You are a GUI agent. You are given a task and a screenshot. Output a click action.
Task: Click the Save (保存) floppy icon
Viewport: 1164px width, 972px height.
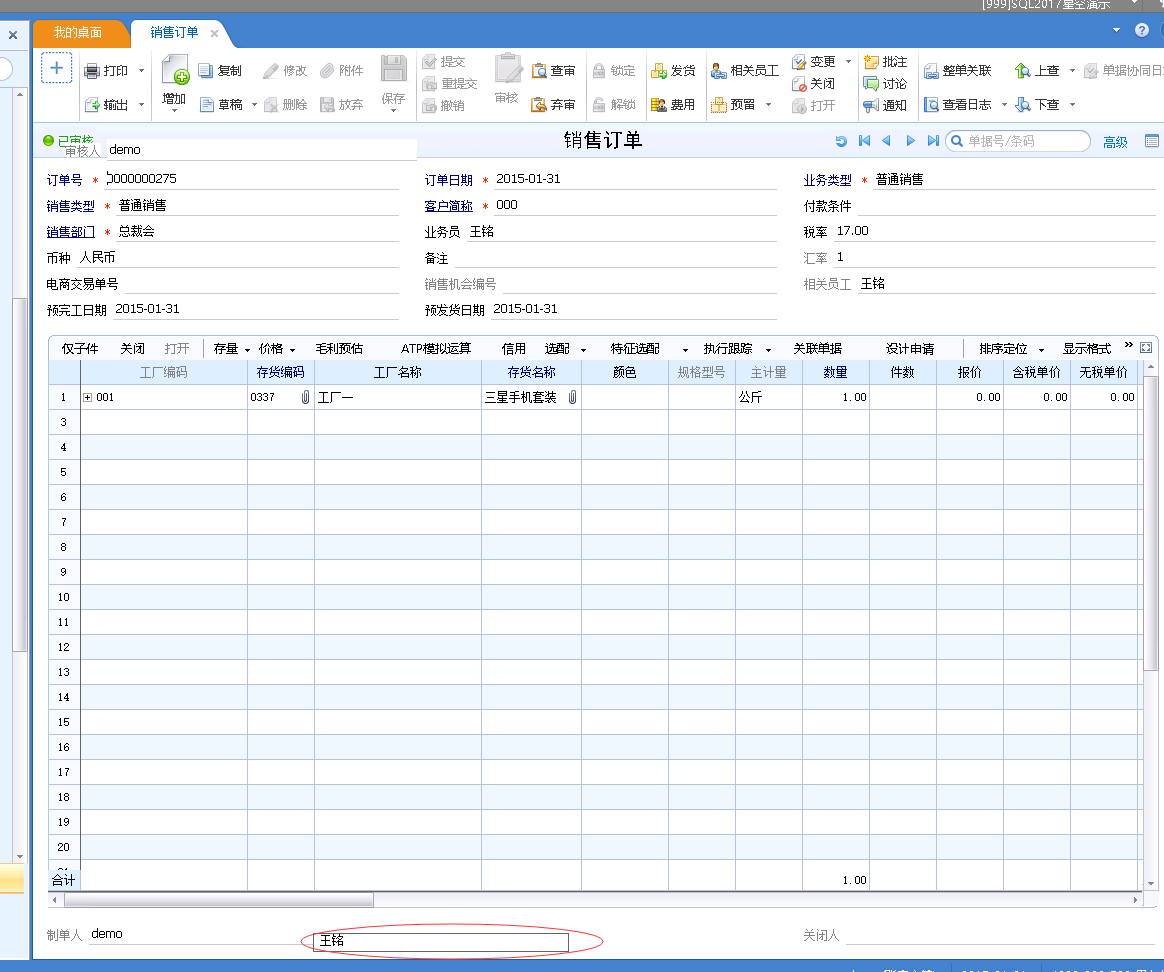coord(393,68)
